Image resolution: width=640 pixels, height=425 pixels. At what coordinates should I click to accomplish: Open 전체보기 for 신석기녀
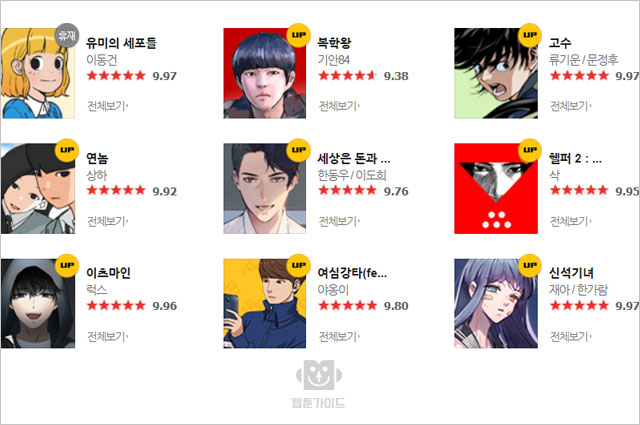[570, 336]
